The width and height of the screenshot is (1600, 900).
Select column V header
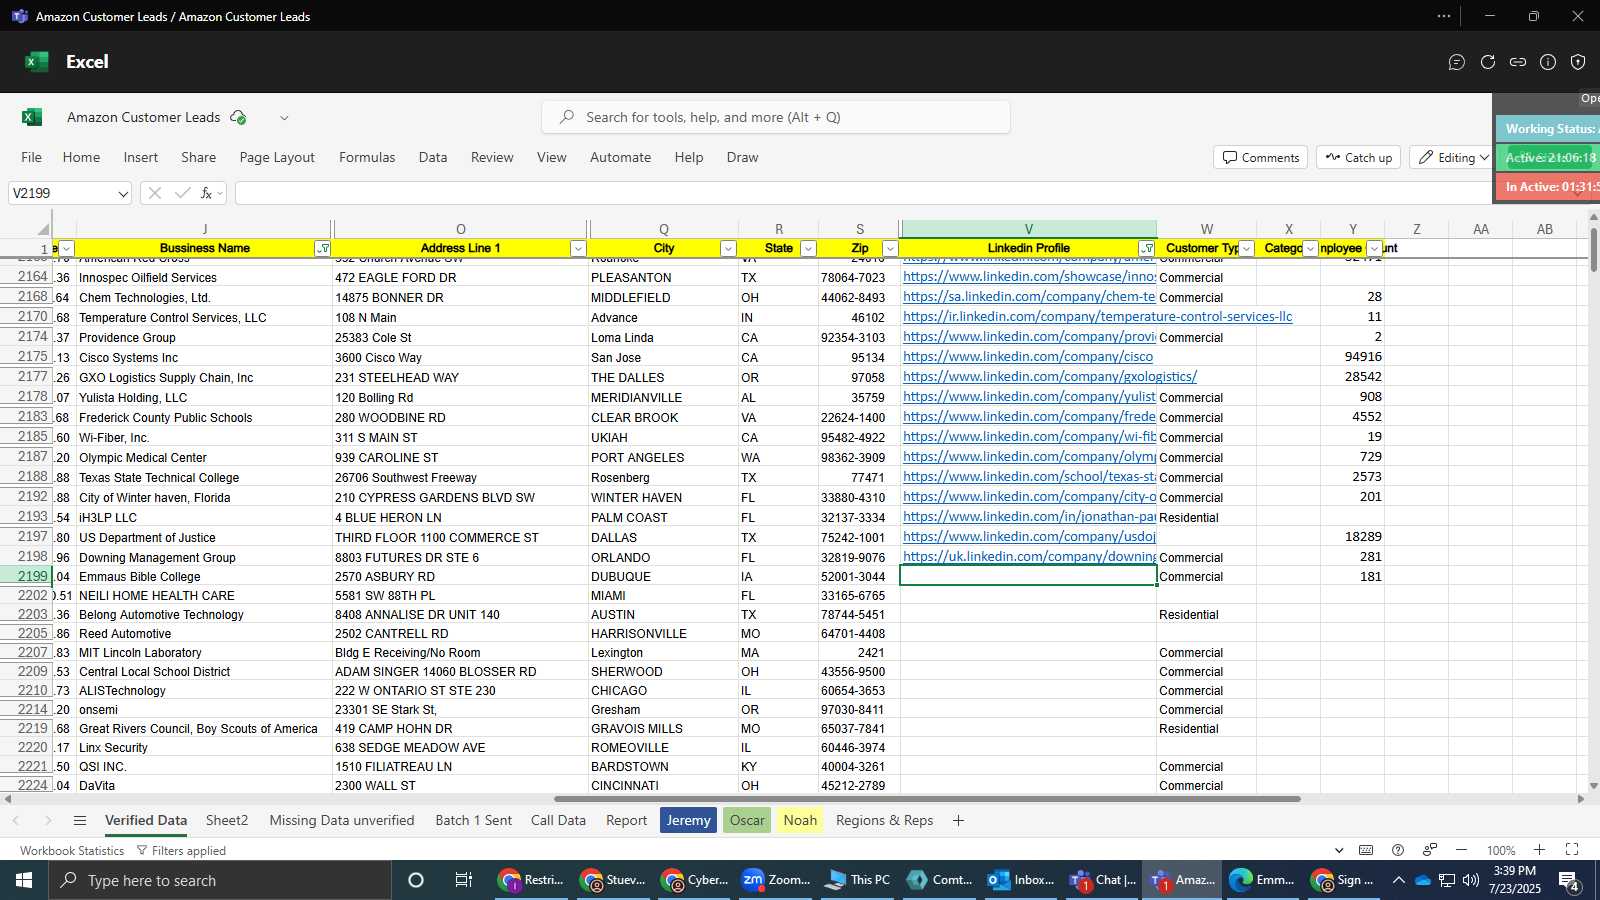[1028, 229]
